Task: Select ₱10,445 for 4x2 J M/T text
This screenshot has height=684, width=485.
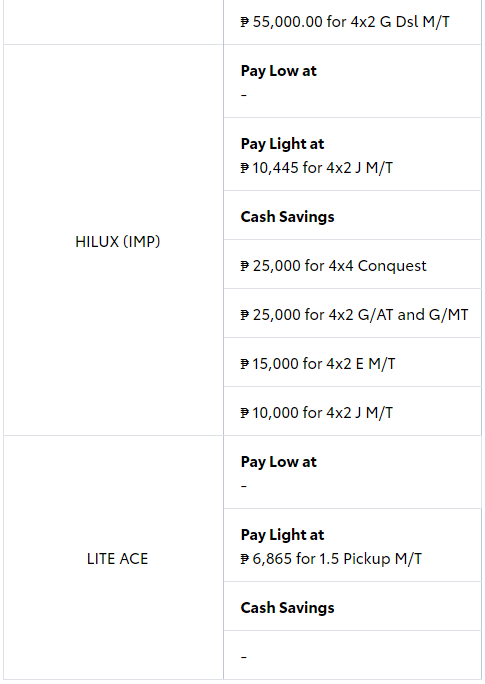Action: pos(317,168)
